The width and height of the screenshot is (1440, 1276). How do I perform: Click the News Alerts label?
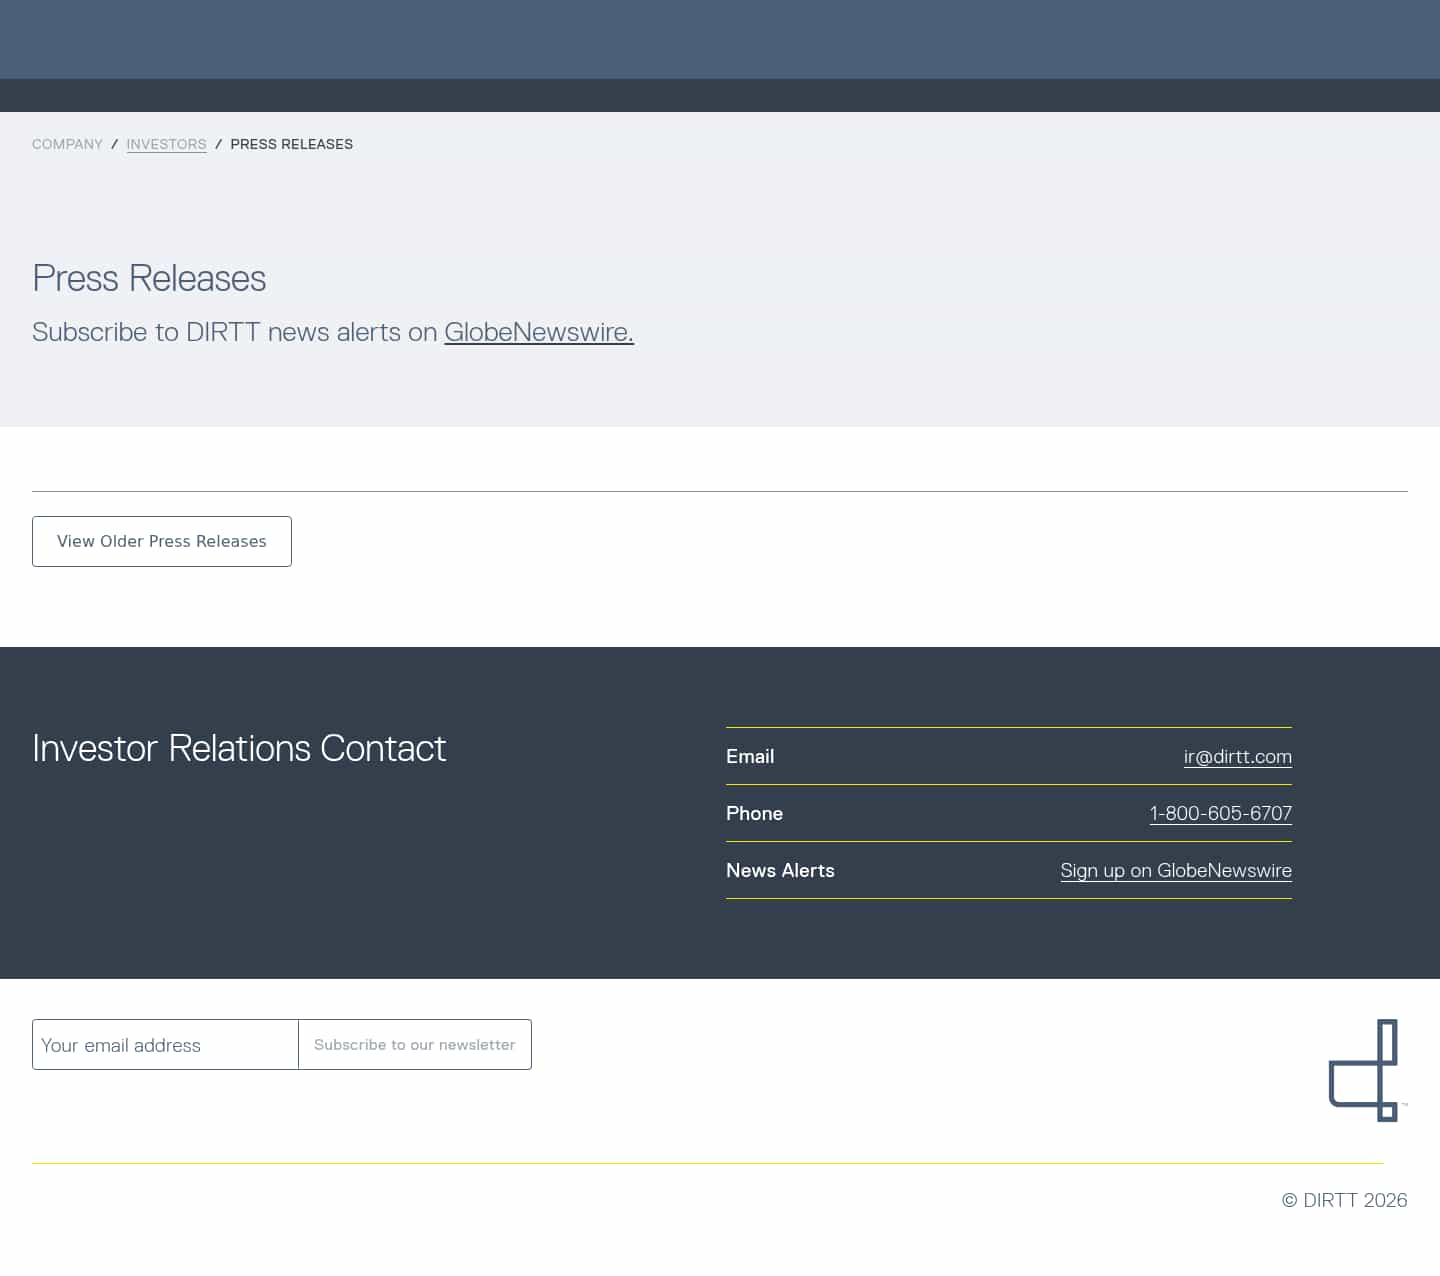pyautogui.click(x=780, y=871)
